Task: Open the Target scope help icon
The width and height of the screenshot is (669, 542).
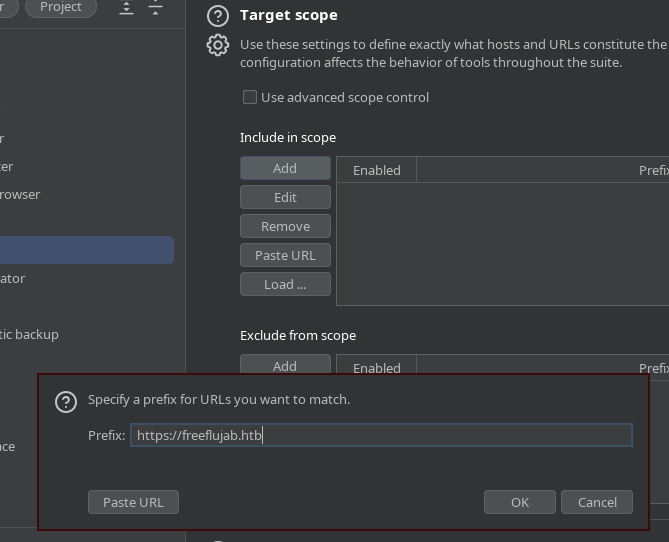Action: 217,16
